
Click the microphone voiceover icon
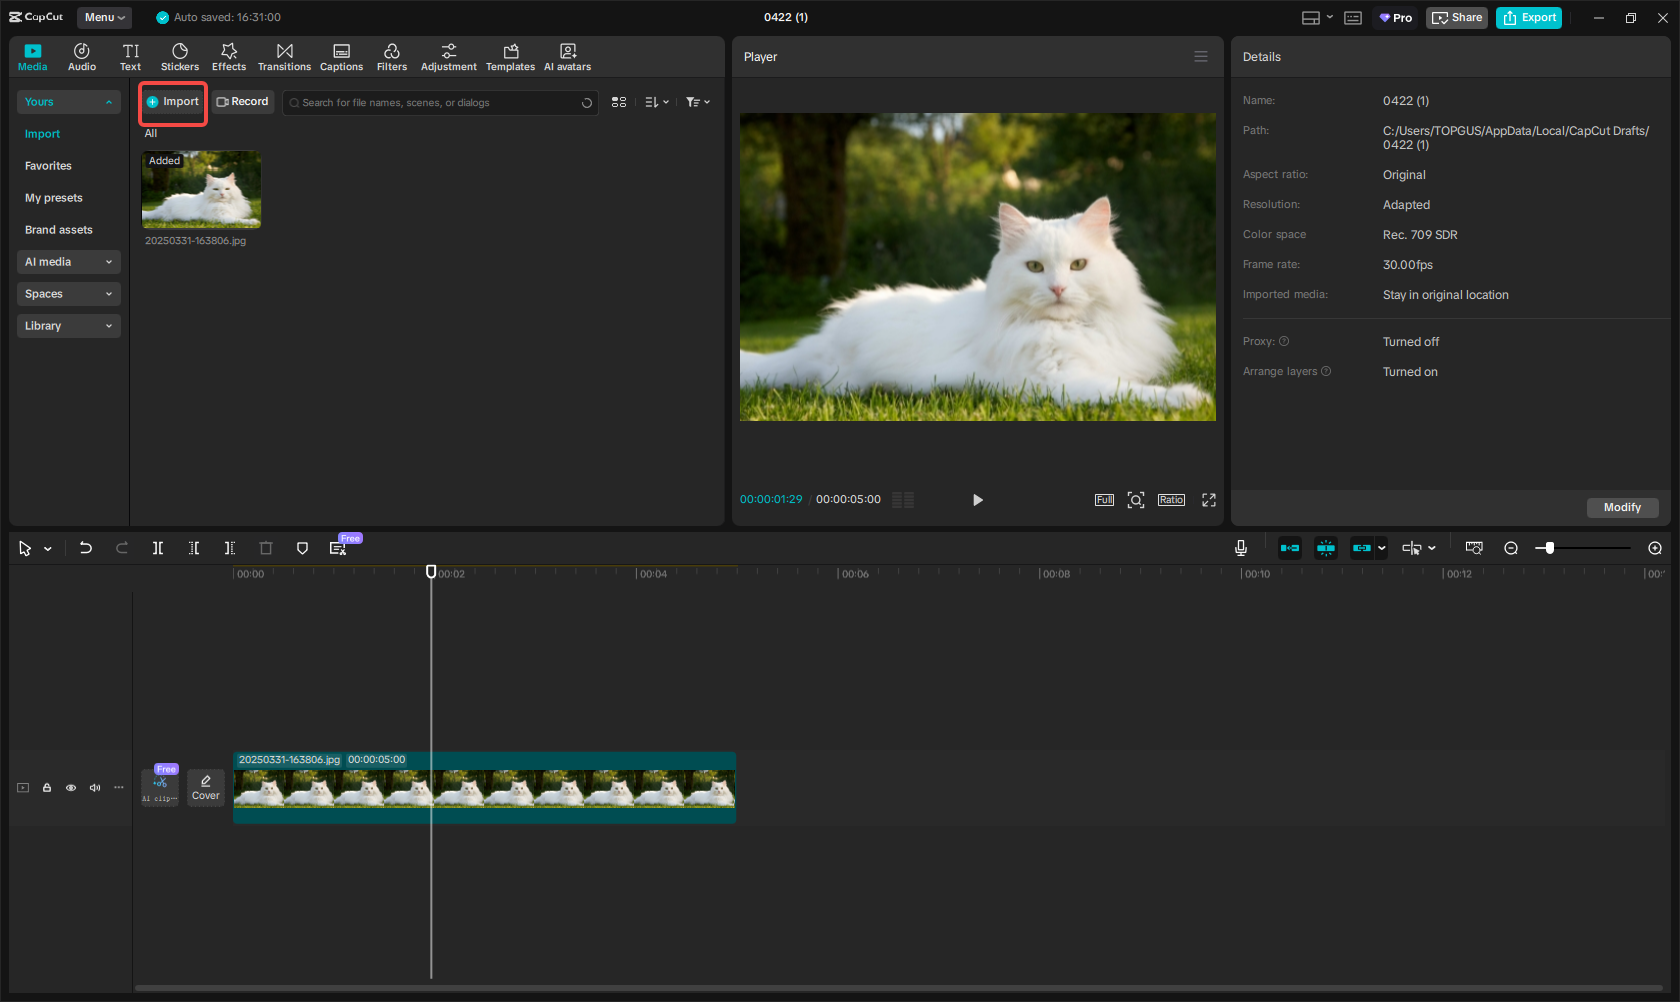(1240, 548)
